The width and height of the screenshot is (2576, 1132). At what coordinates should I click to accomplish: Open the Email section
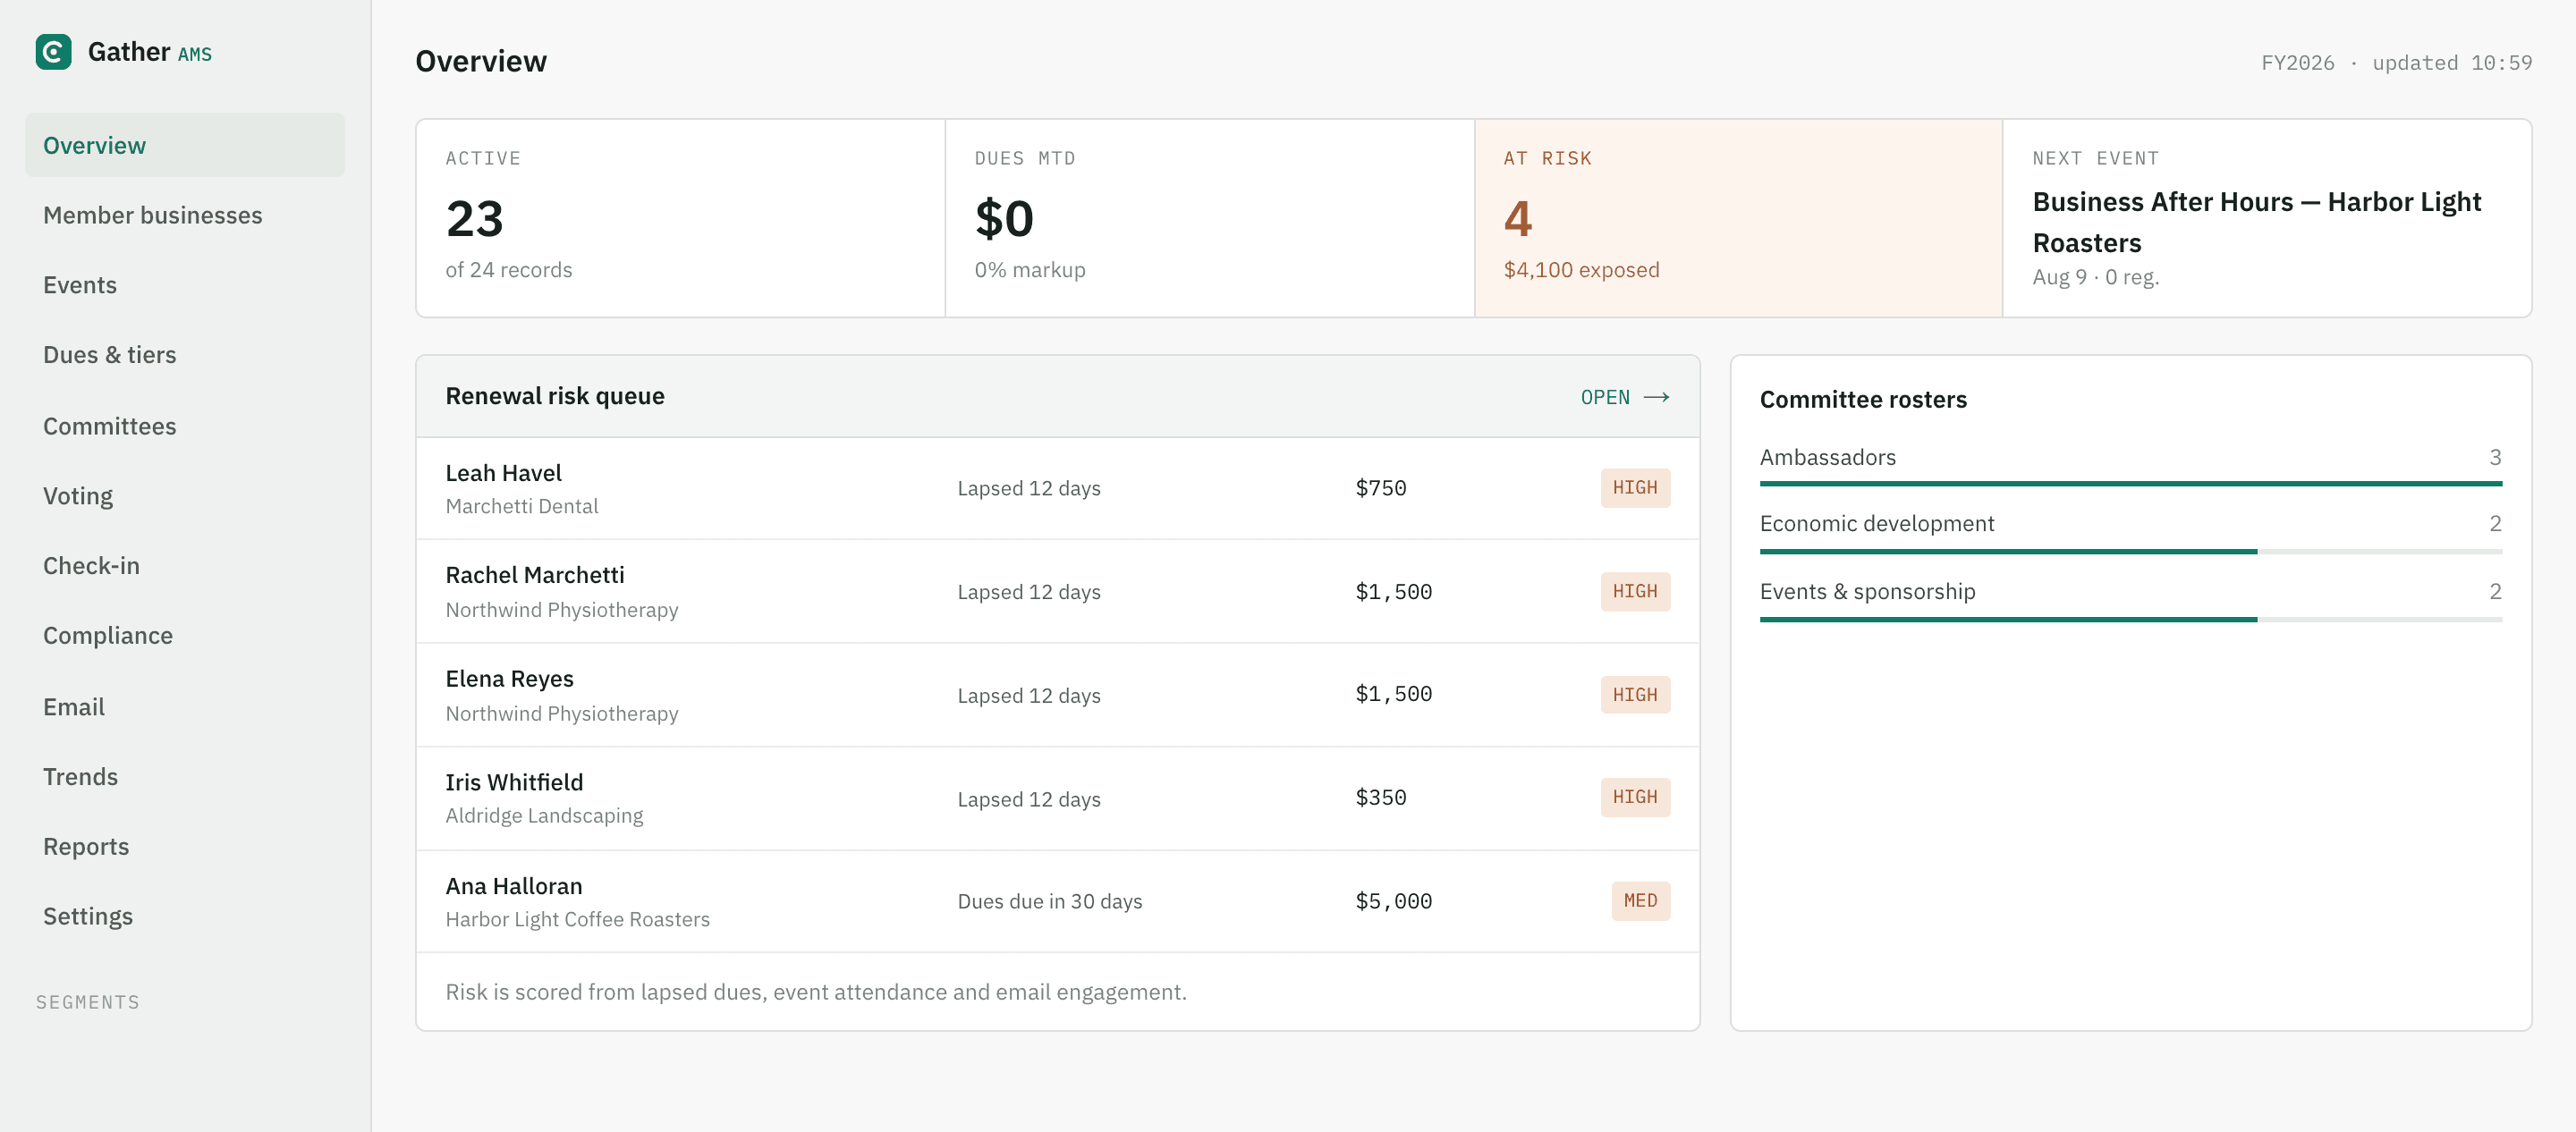tap(185, 707)
